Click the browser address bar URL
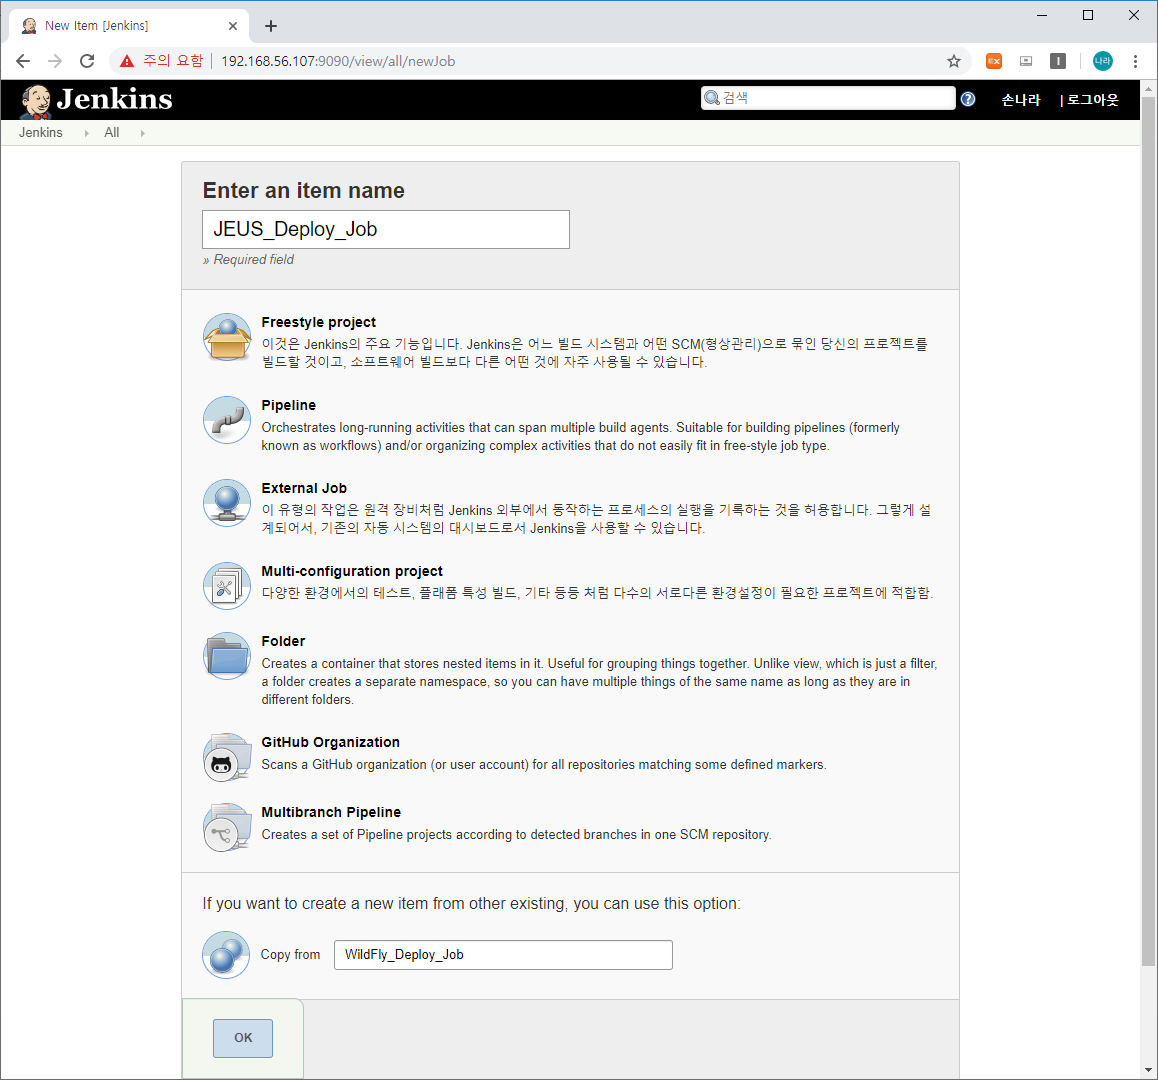Image resolution: width=1158 pixels, height=1080 pixels. 338,61
